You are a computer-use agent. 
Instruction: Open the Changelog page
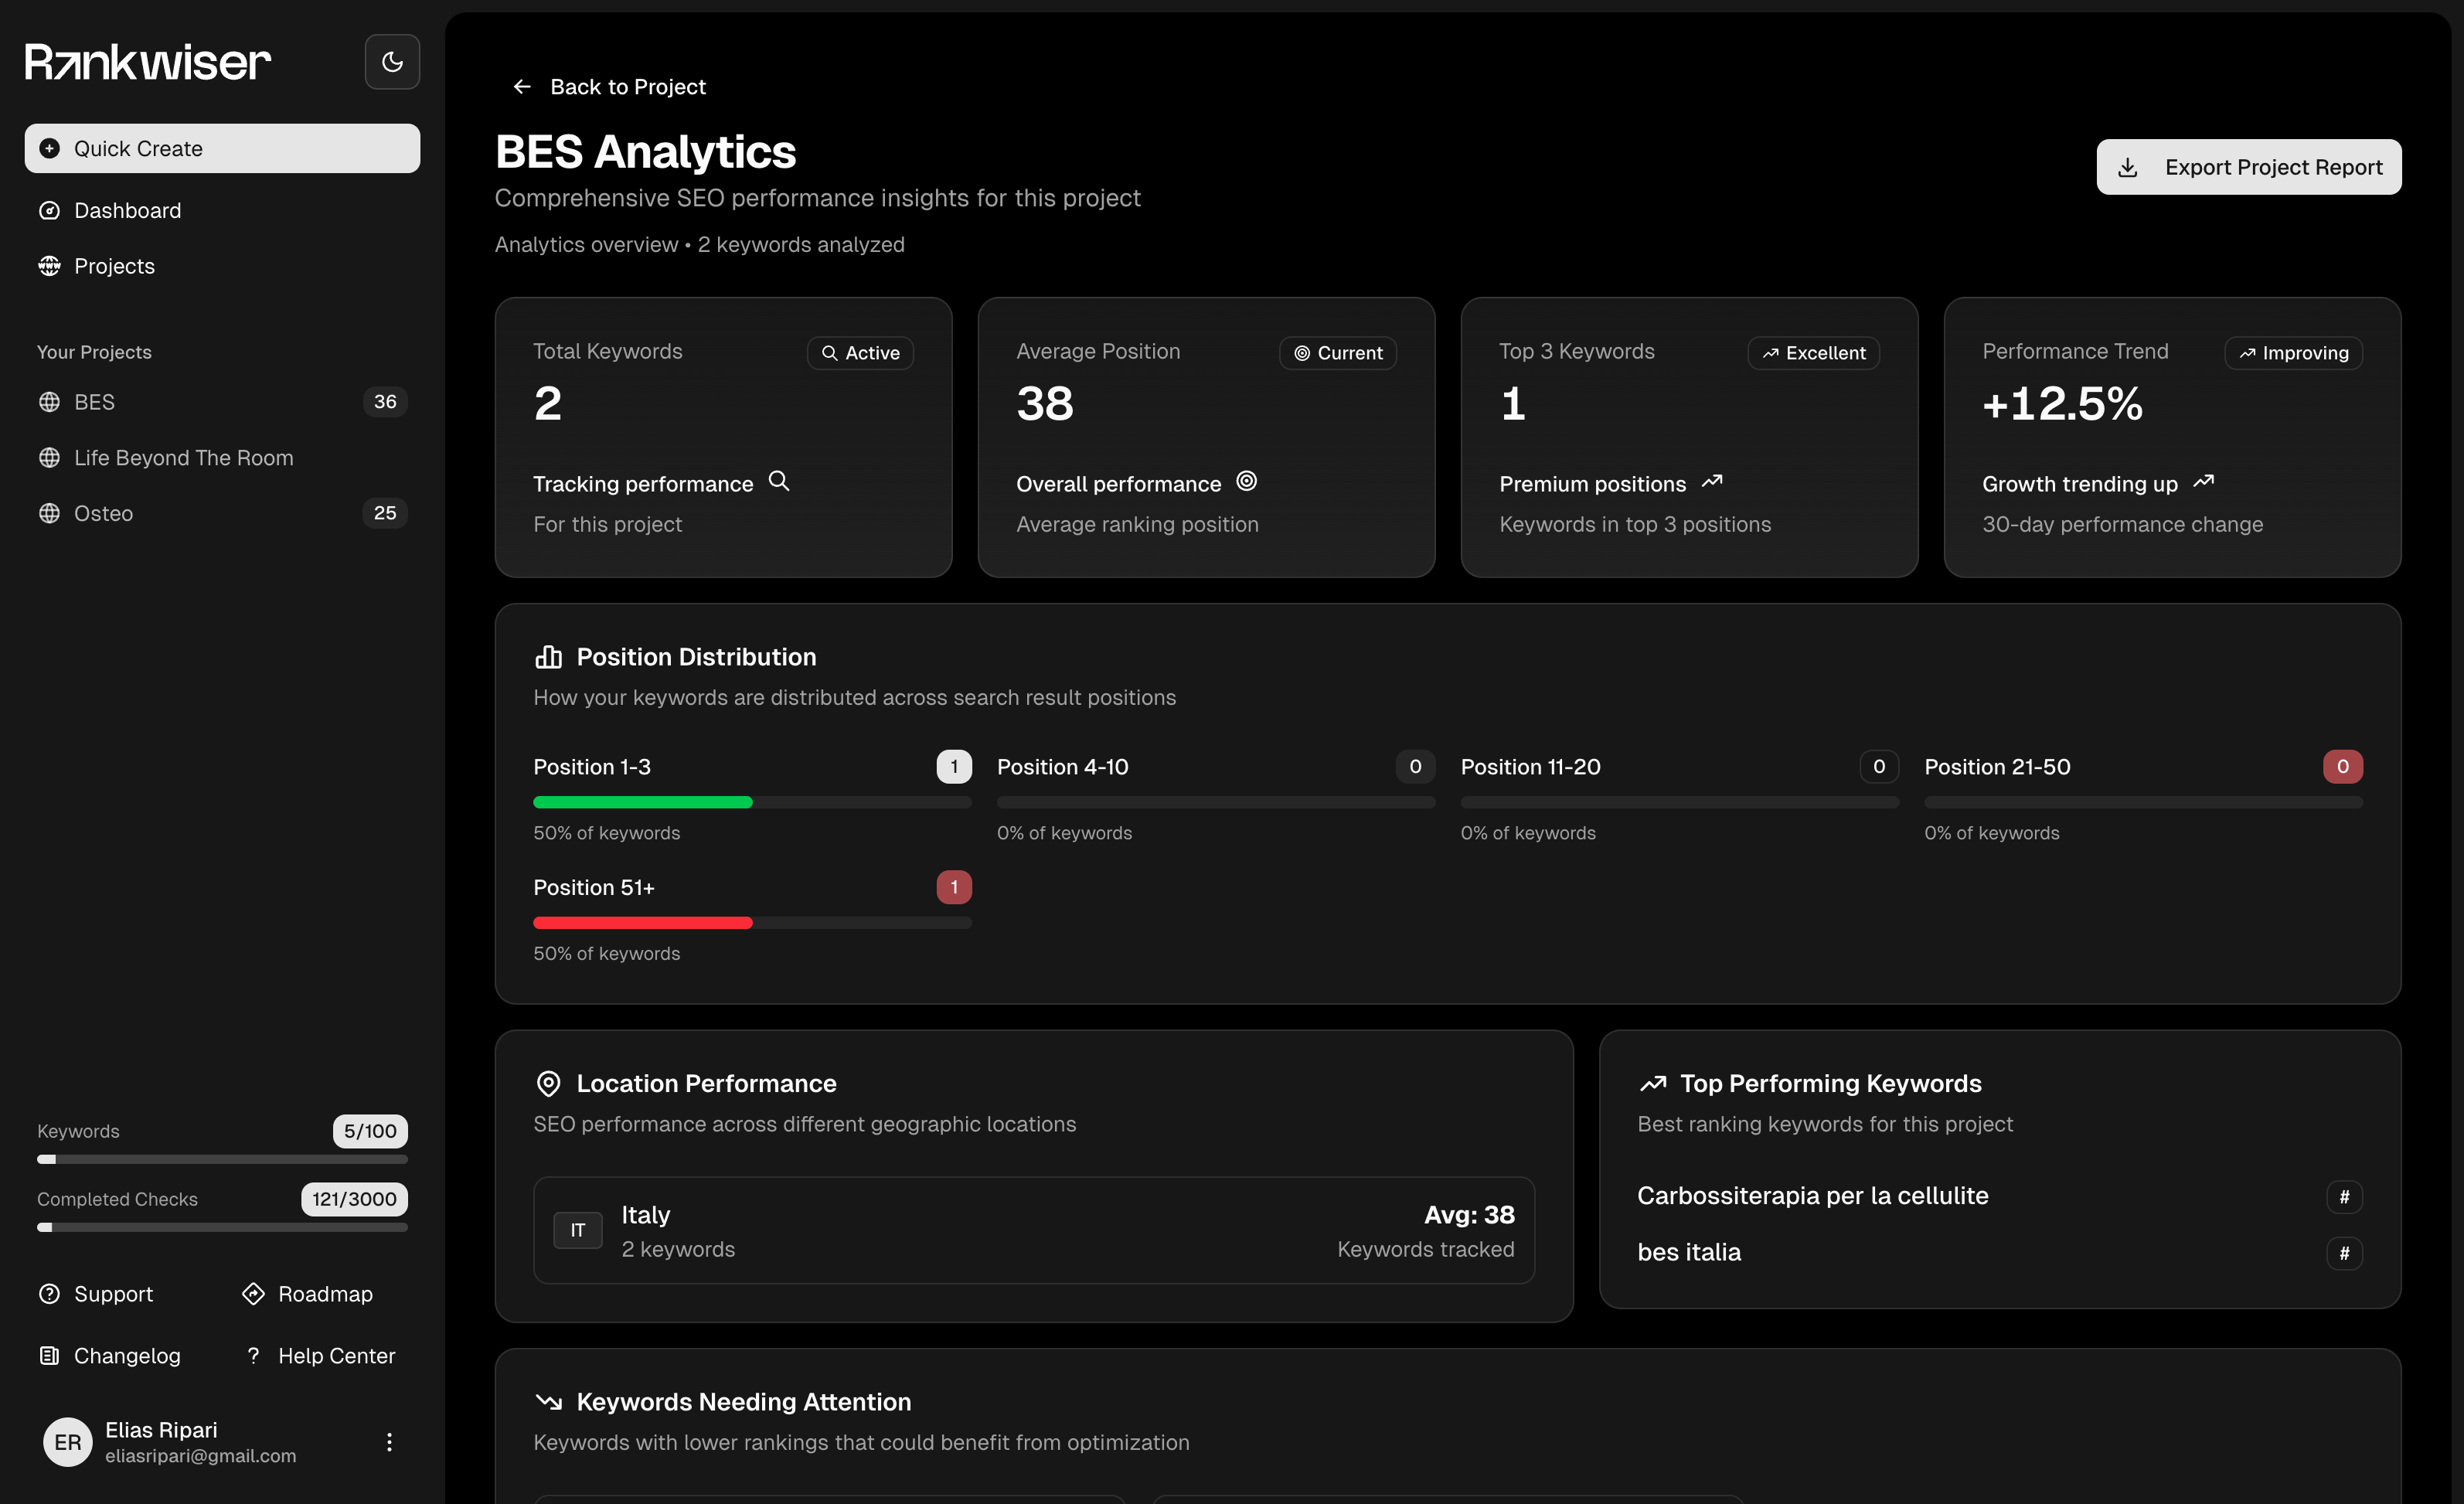coord(127,1356)
